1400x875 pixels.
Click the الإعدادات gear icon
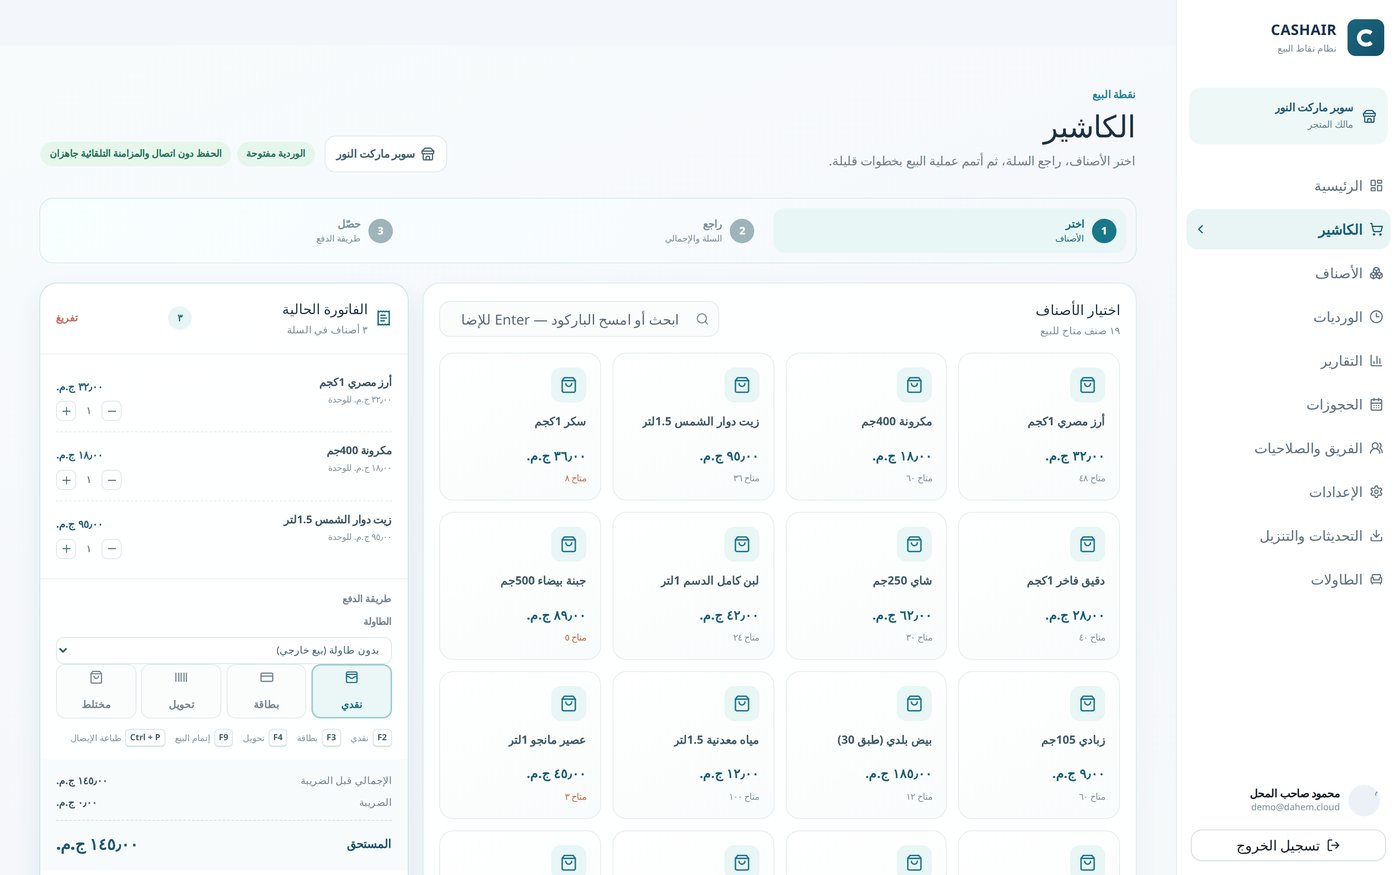(x=1376, y=492)
